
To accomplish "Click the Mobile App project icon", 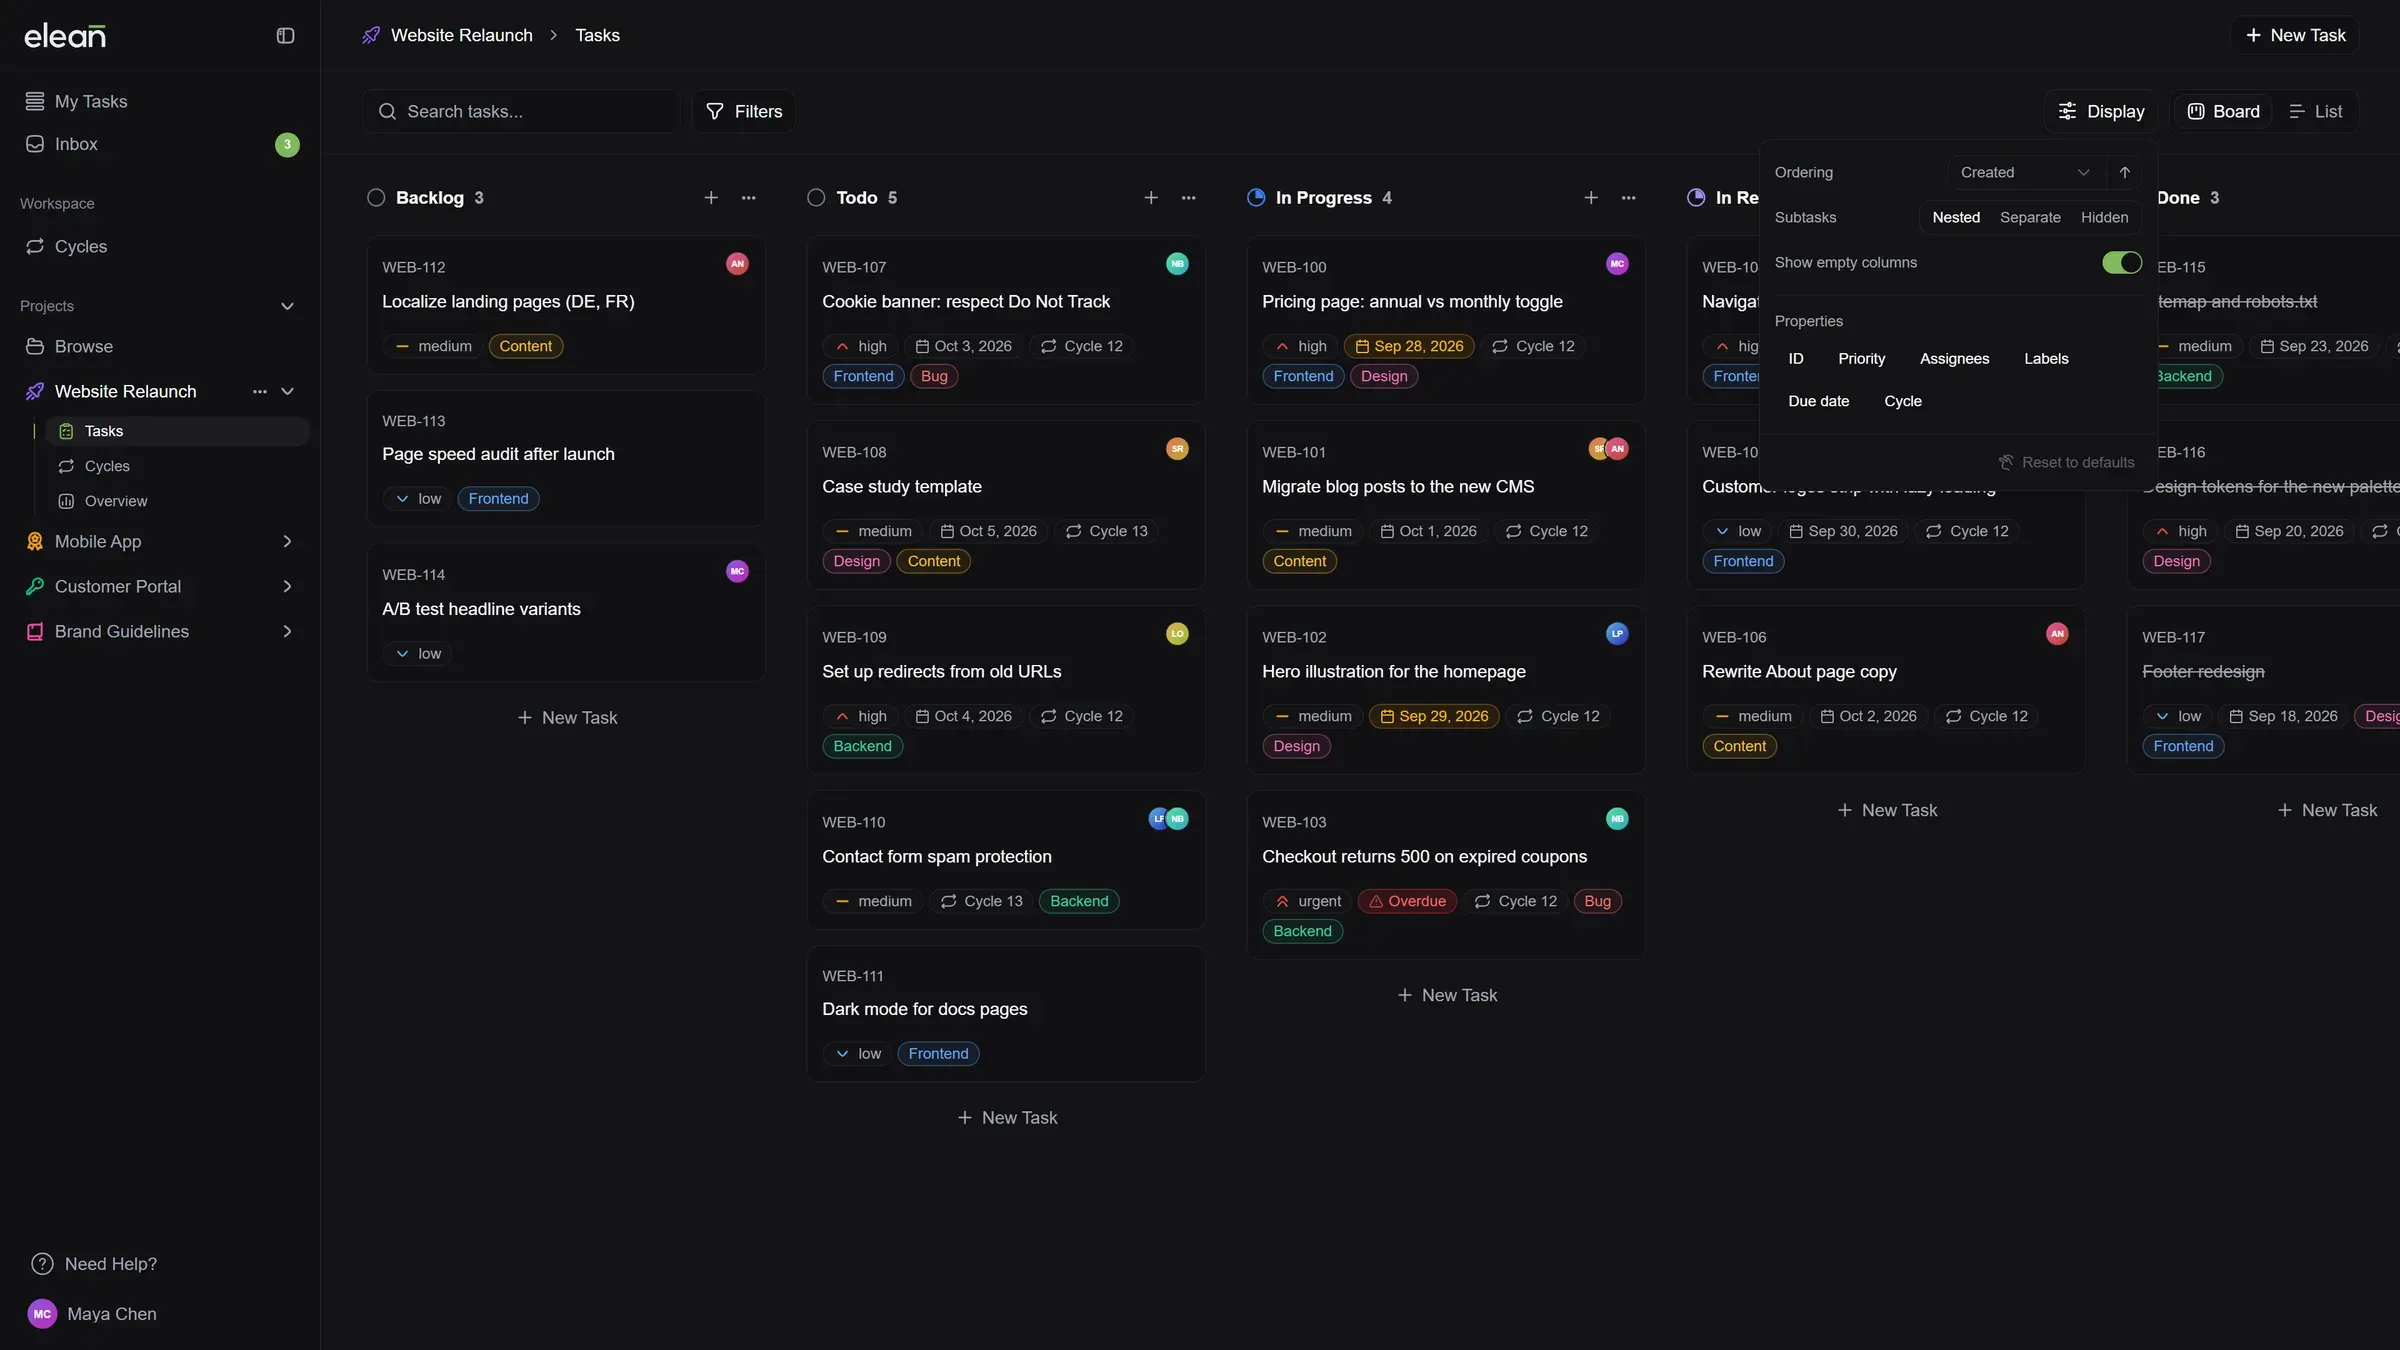I will [35, 541].
